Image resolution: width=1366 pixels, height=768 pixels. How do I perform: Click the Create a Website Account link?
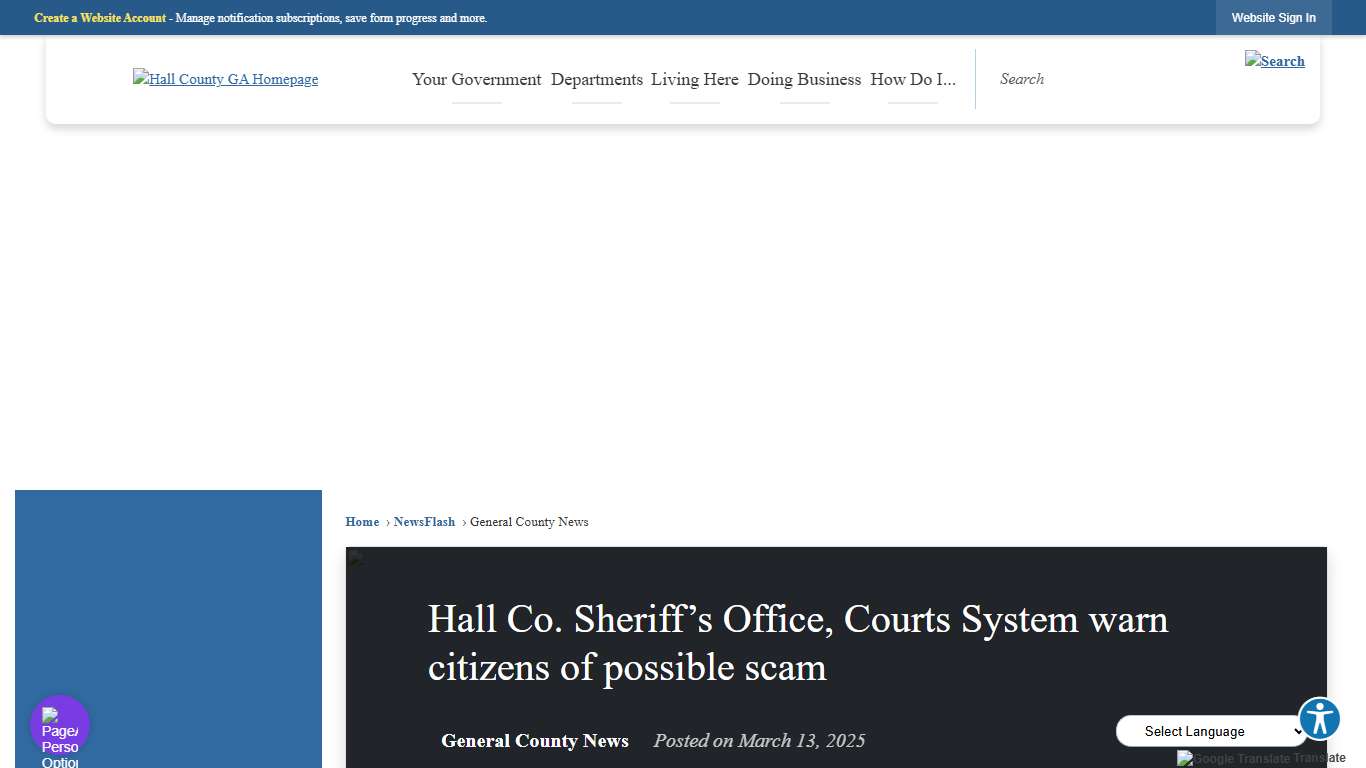coord(100,17)
